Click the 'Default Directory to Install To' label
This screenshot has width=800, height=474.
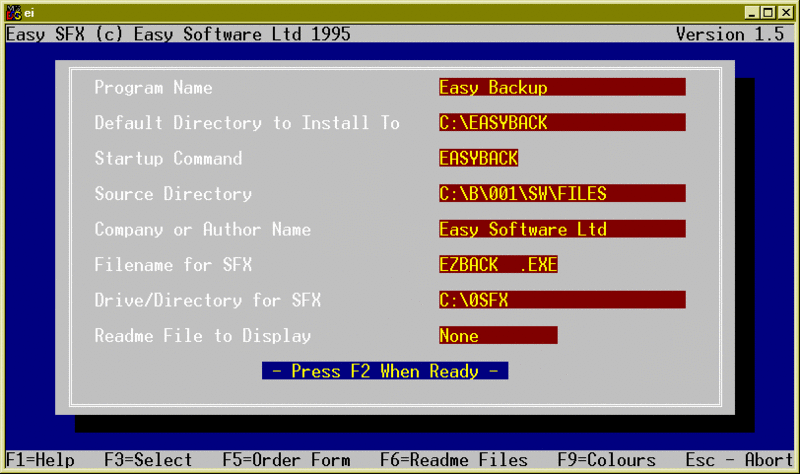point(247,123)
